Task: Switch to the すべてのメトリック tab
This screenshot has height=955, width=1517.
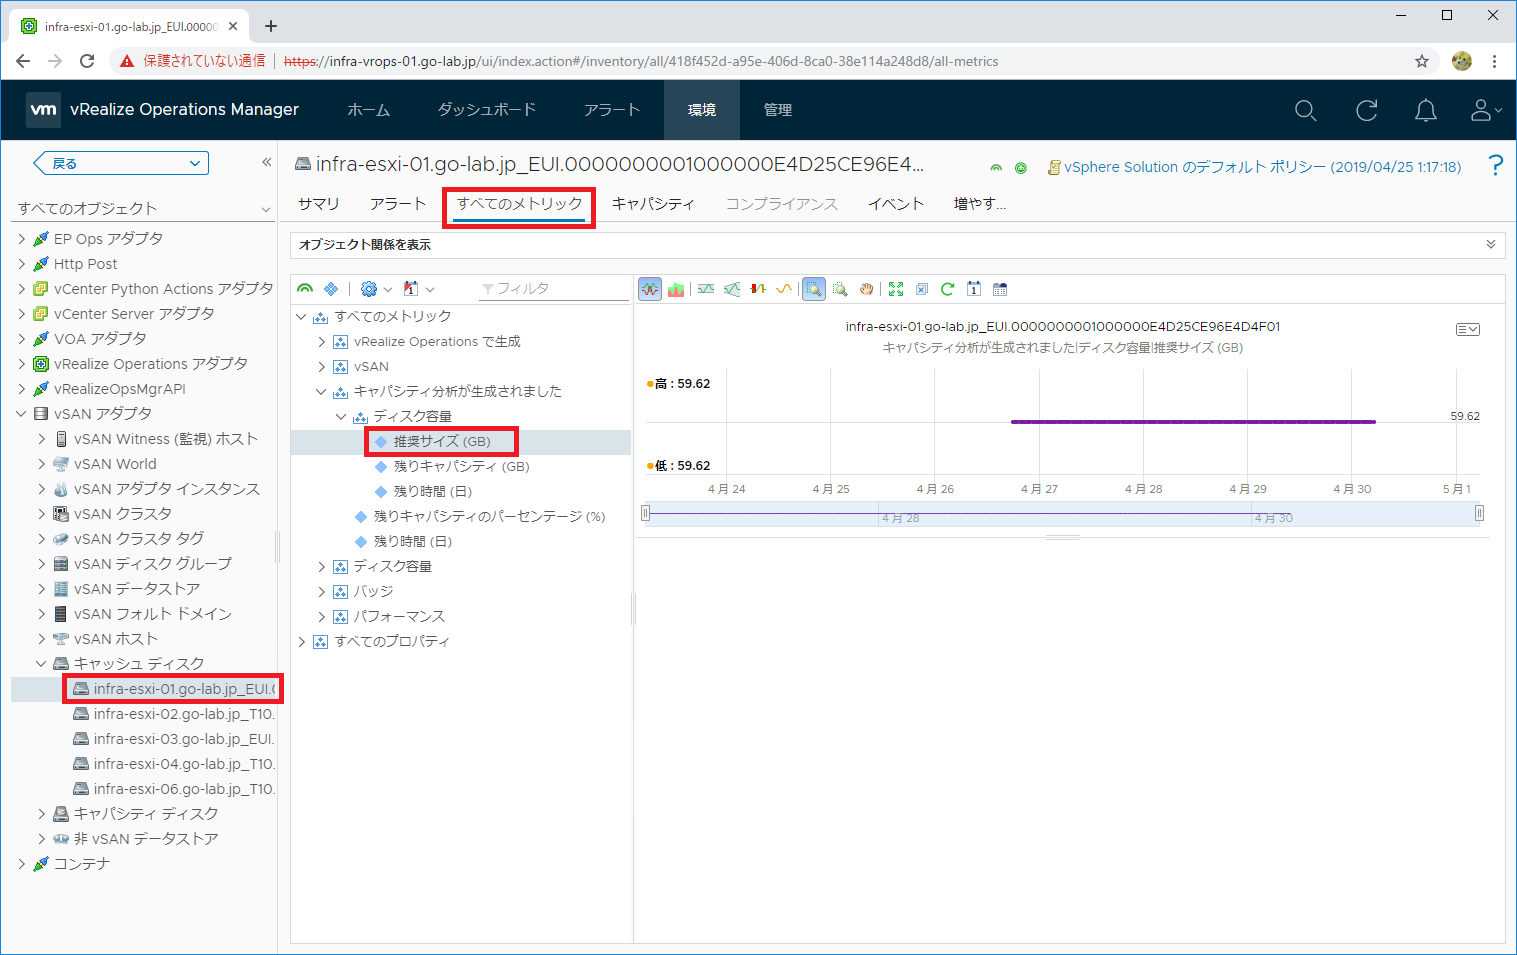Action: (x=520, y=203)
